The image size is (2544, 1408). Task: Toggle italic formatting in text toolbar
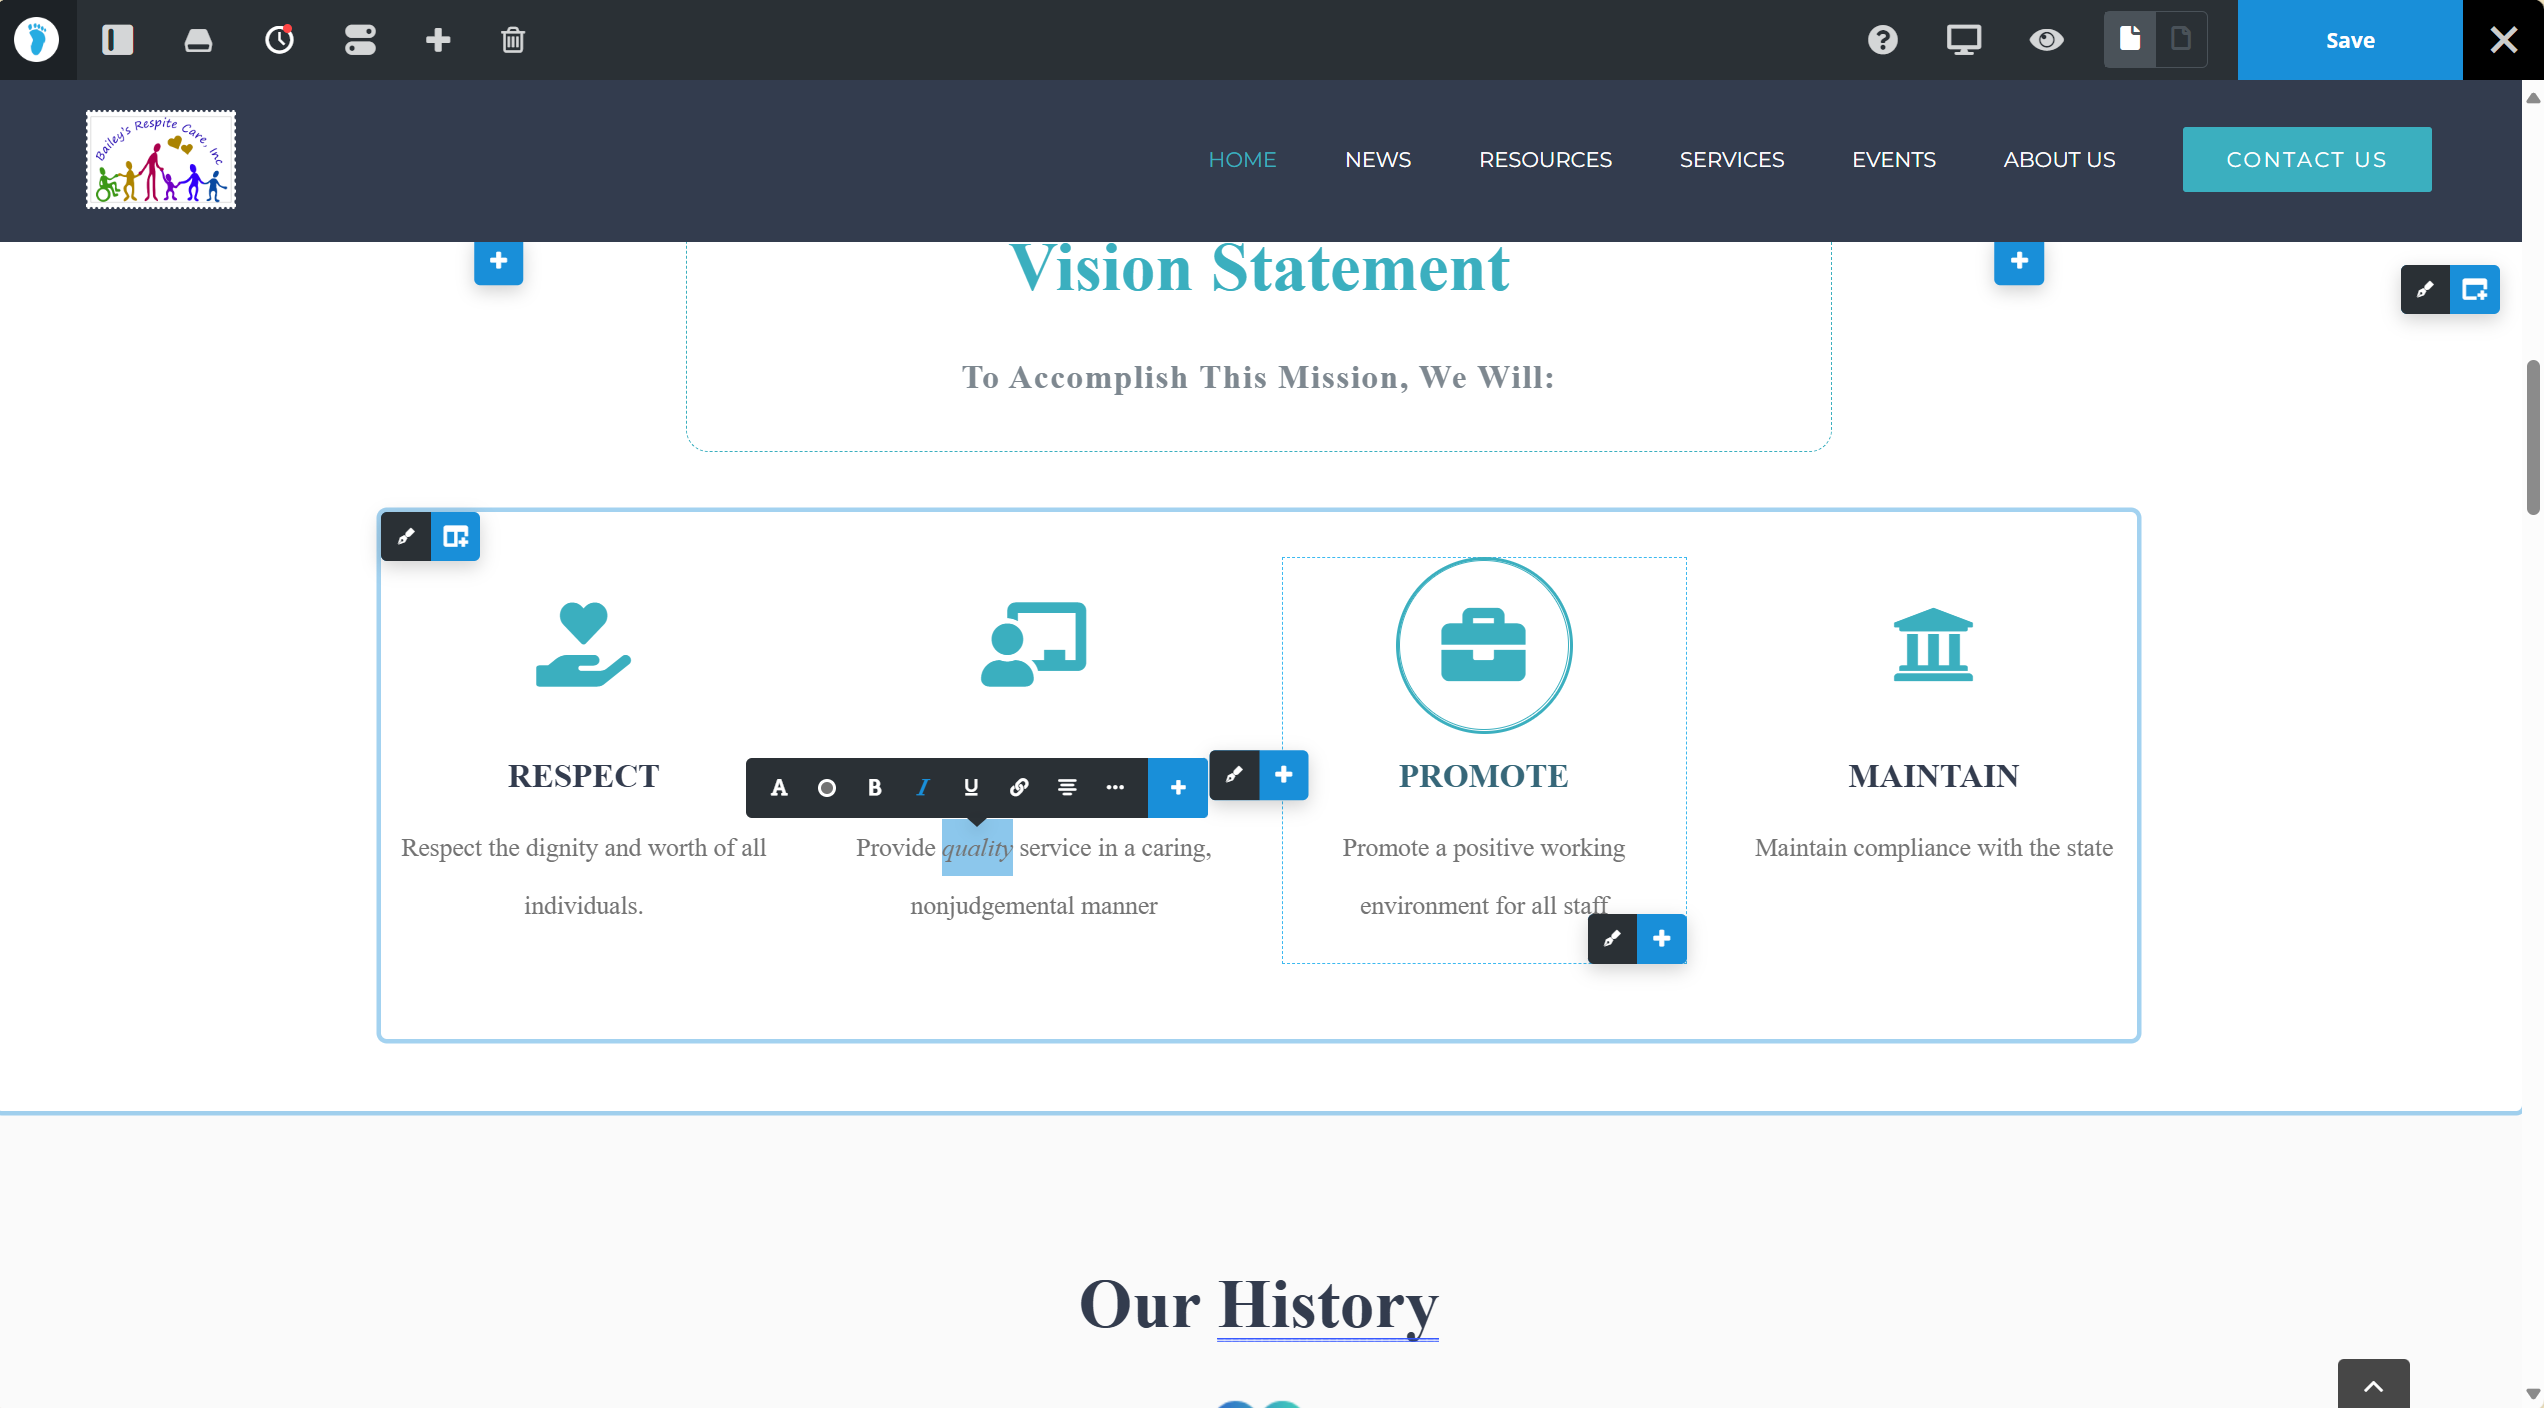pyautogui.click(x=922, y=788)
